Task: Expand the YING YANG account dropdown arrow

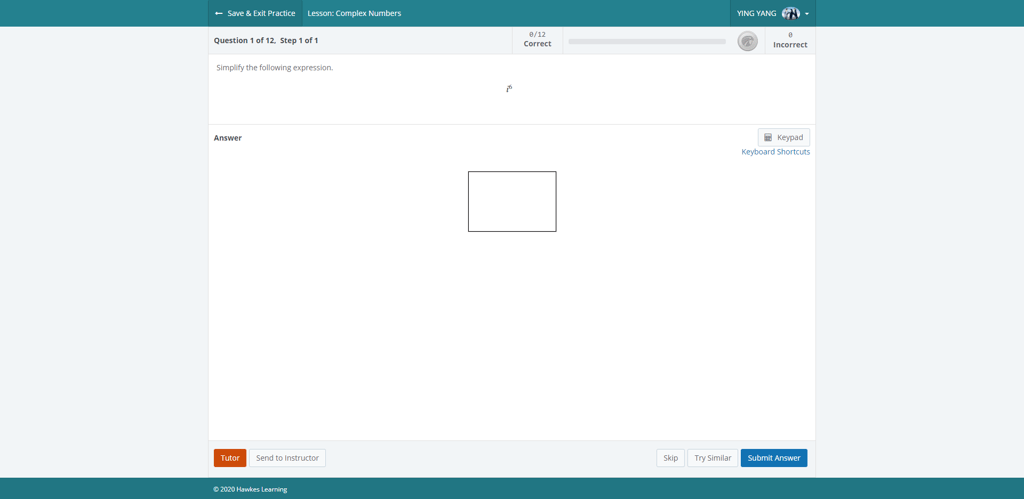Action: tap(807, 14)
